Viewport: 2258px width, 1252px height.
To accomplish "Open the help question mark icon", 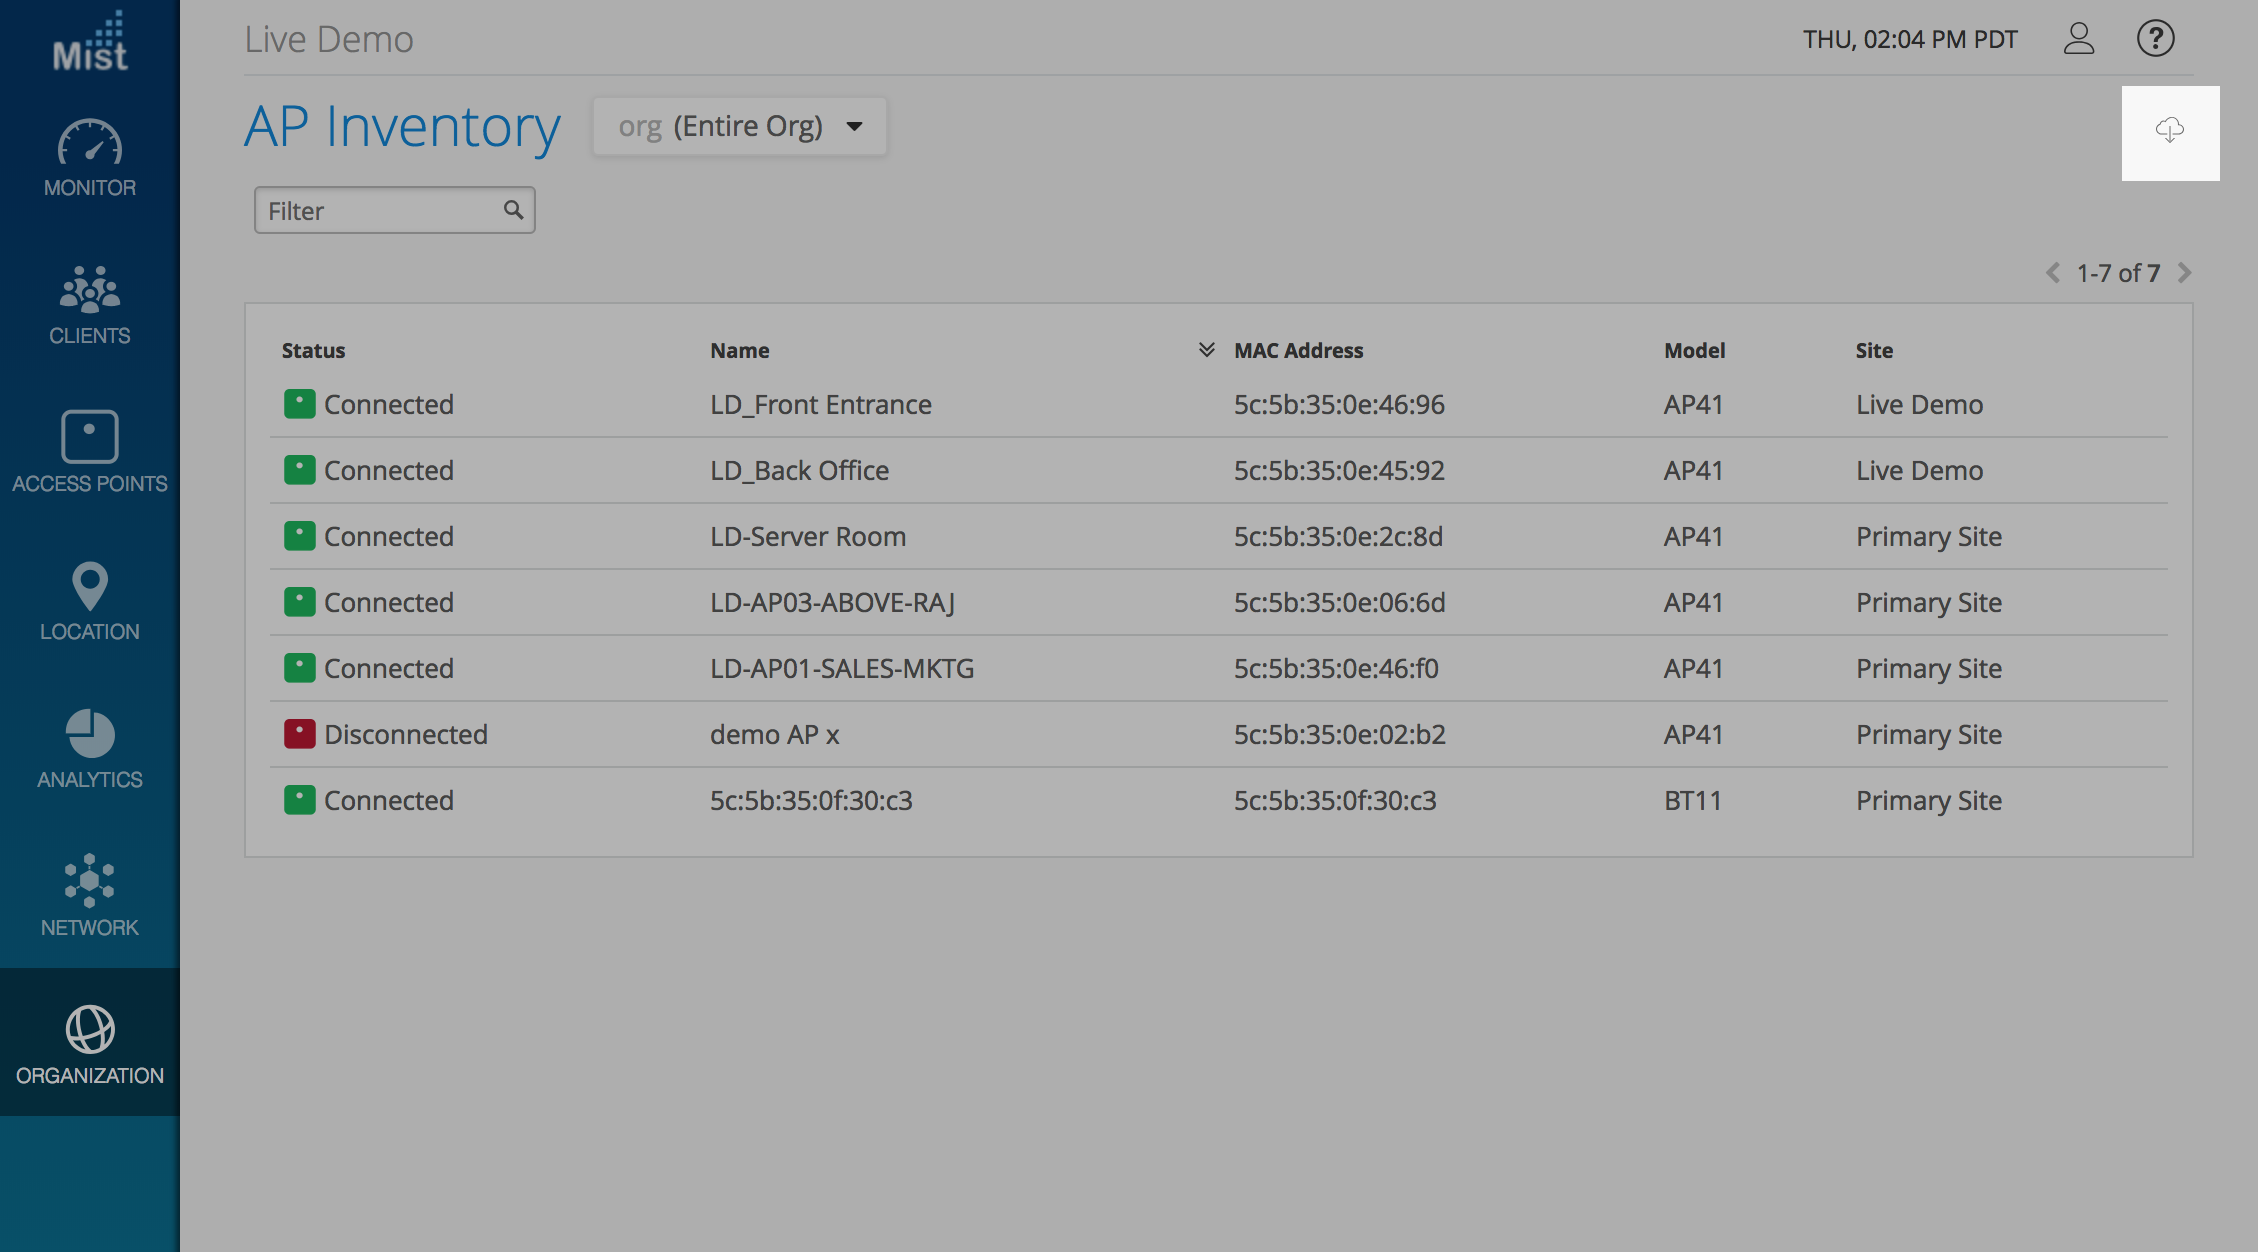I will coord(2155,39).
